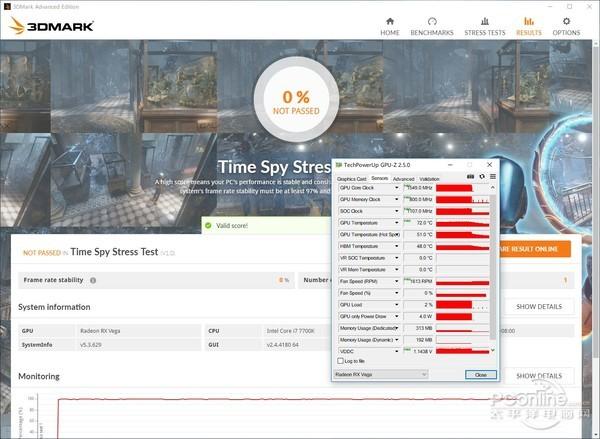Viewport: 600px width, 439px height.
Task: Minimize the GPU-Z window
Action: click(450, 165)
